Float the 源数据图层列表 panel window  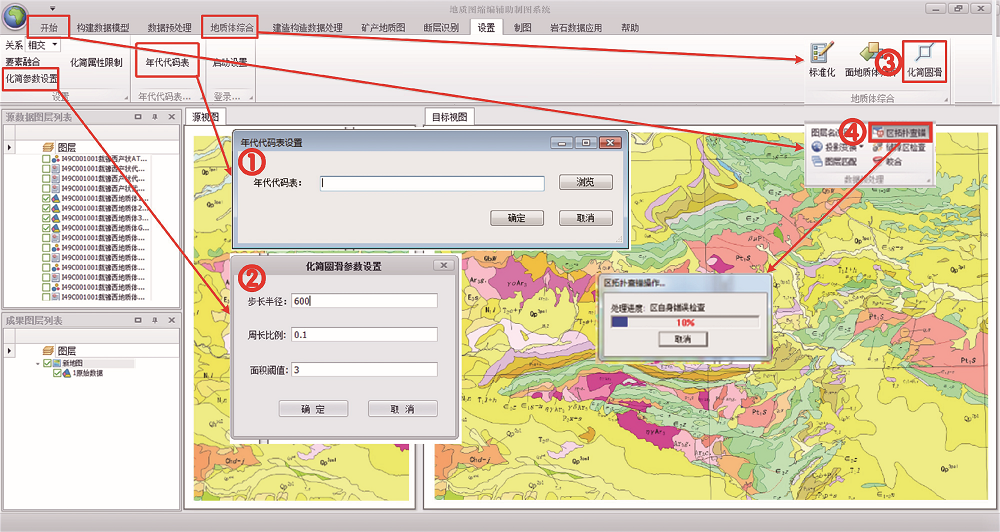pos(138,117)
